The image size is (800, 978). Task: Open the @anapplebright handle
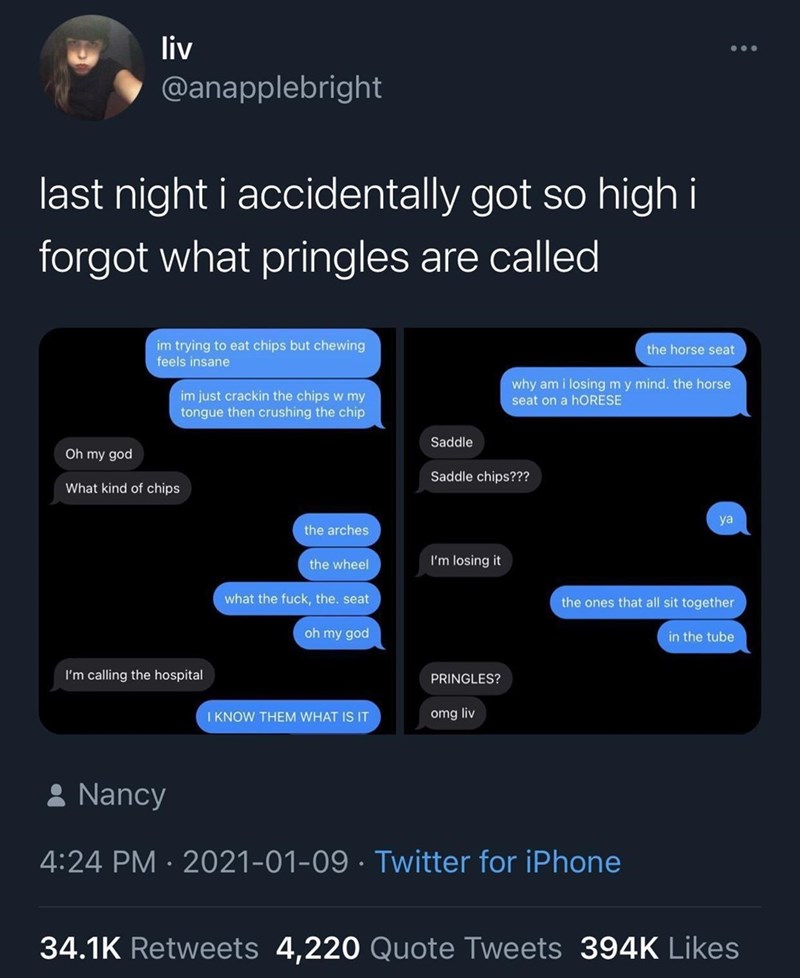270,87
